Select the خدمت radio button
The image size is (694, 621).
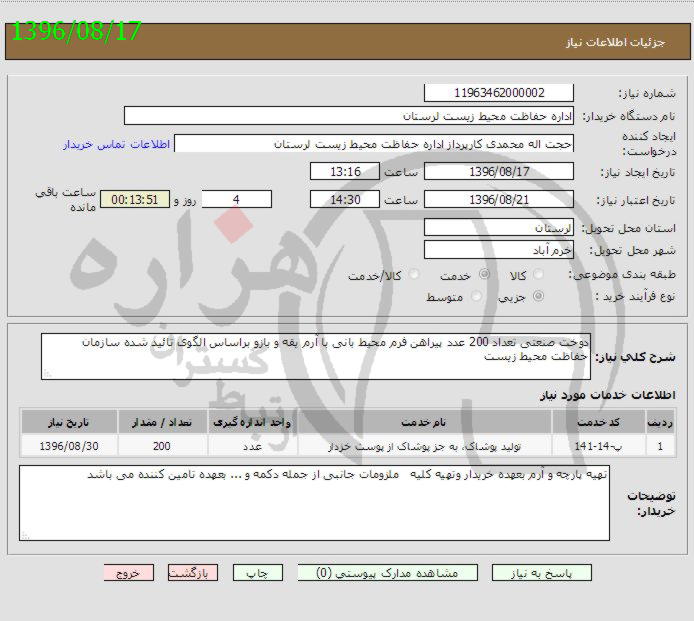[484, 274]
